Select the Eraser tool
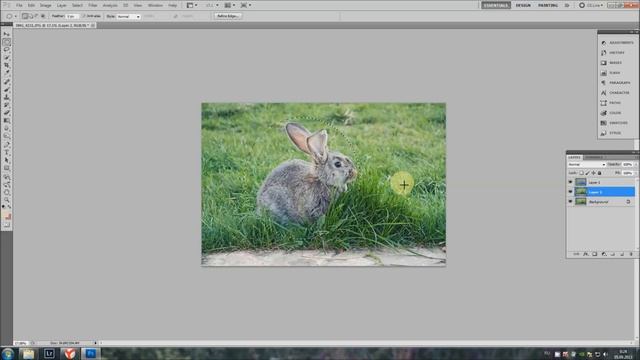Image resolution: width=640 pixels, height=360 pixels. coord(7,113)
